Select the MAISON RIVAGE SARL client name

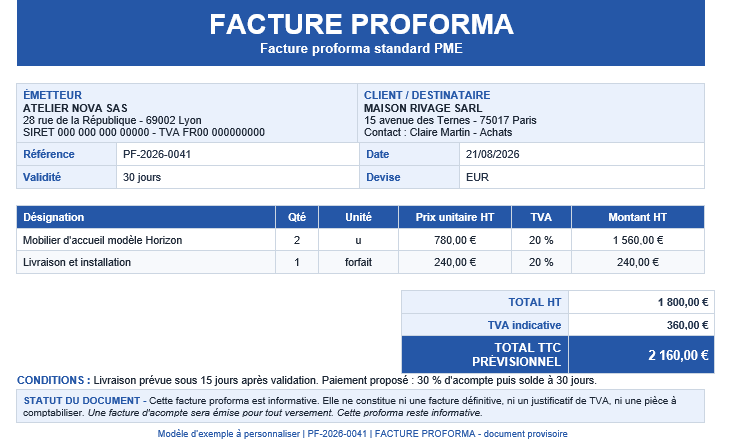pyautogui.click(x=423, y=108)
